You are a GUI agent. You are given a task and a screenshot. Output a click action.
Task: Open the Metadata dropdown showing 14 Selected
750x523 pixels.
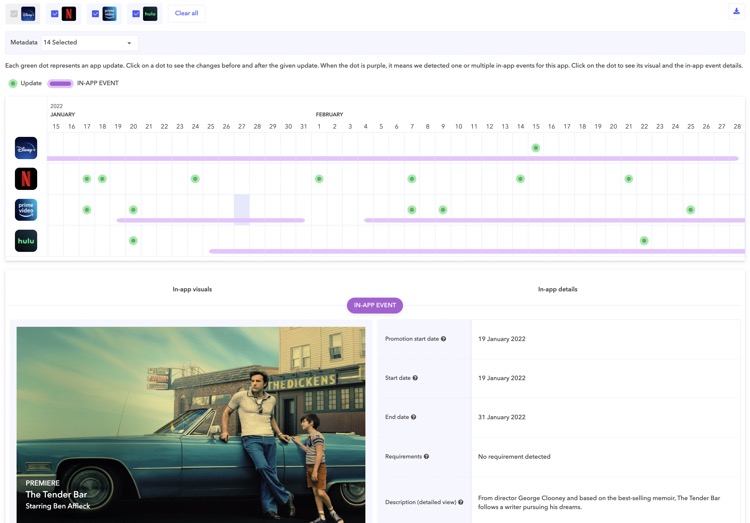89,43
